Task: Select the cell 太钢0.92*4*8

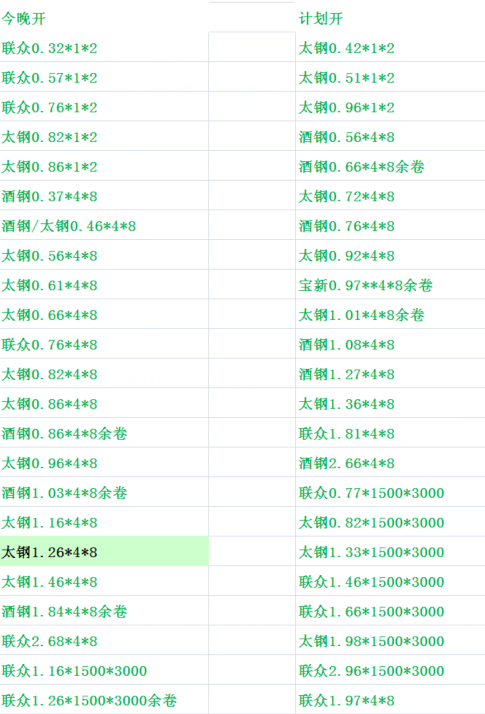Action: (x=390, y=255)
